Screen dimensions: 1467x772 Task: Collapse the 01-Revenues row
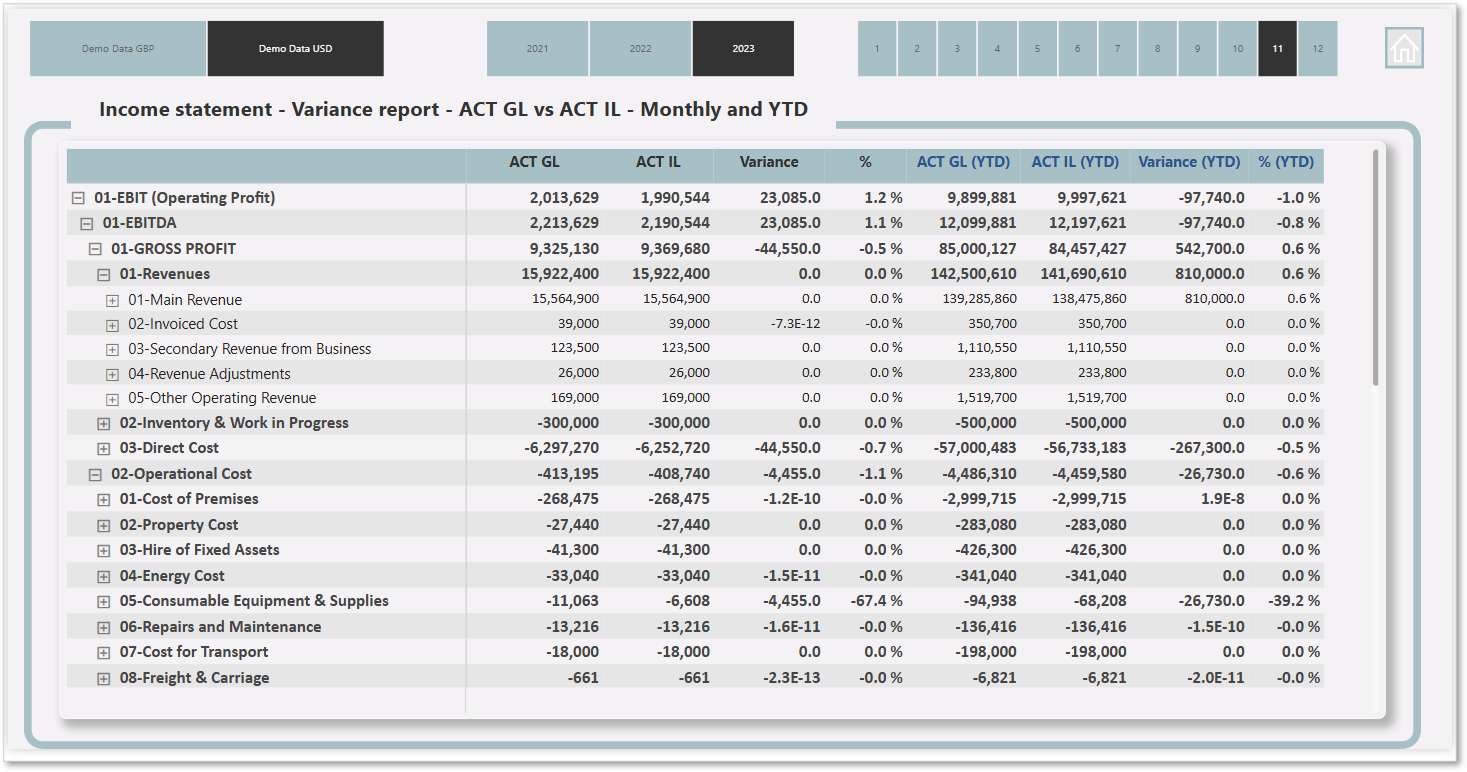103,274
